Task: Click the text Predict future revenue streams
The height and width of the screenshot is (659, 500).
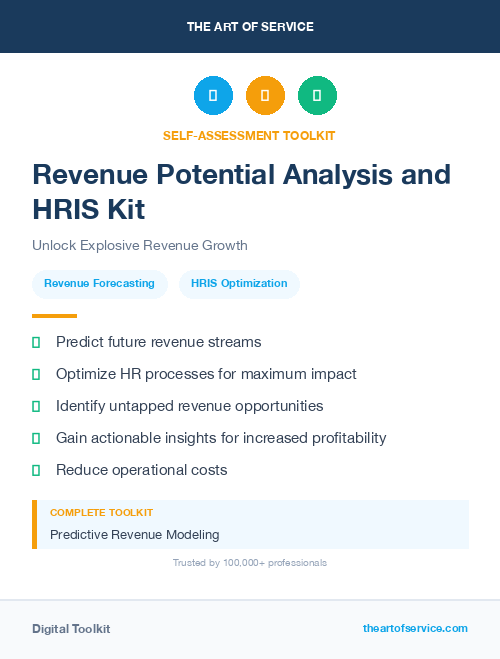Action: [158, 342]
